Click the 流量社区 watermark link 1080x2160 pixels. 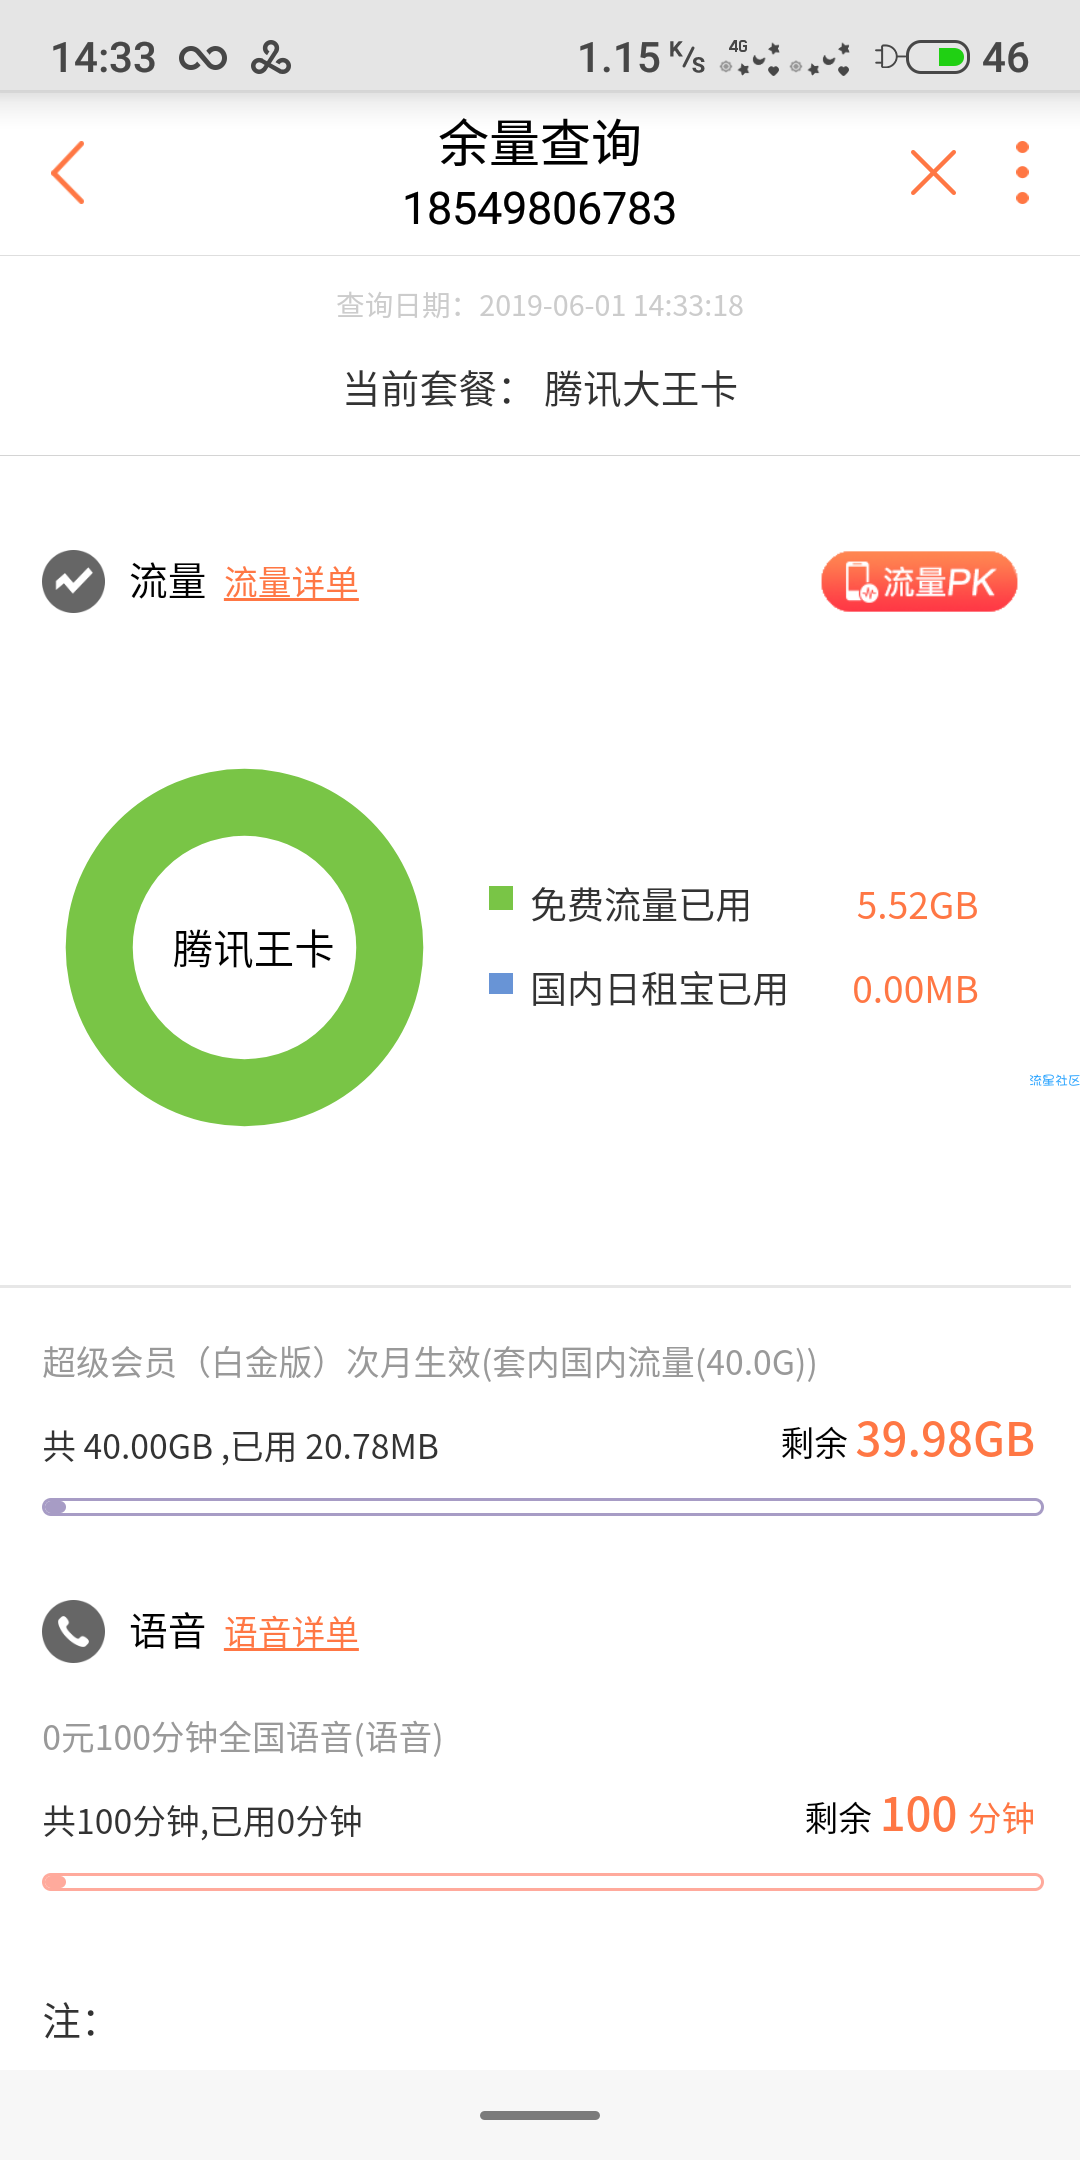coord(1054,1080)
